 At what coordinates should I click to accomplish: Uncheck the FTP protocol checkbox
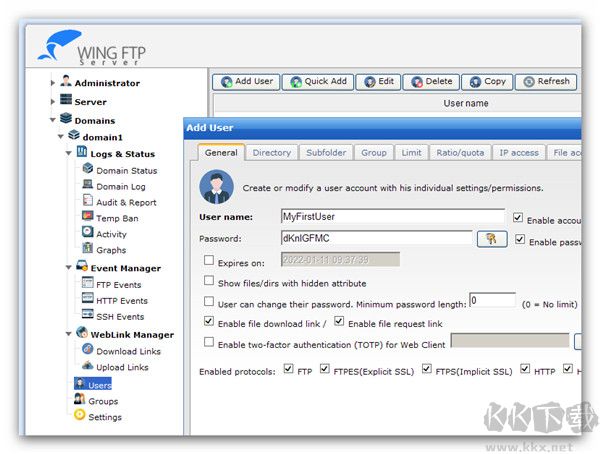[289, 369]
